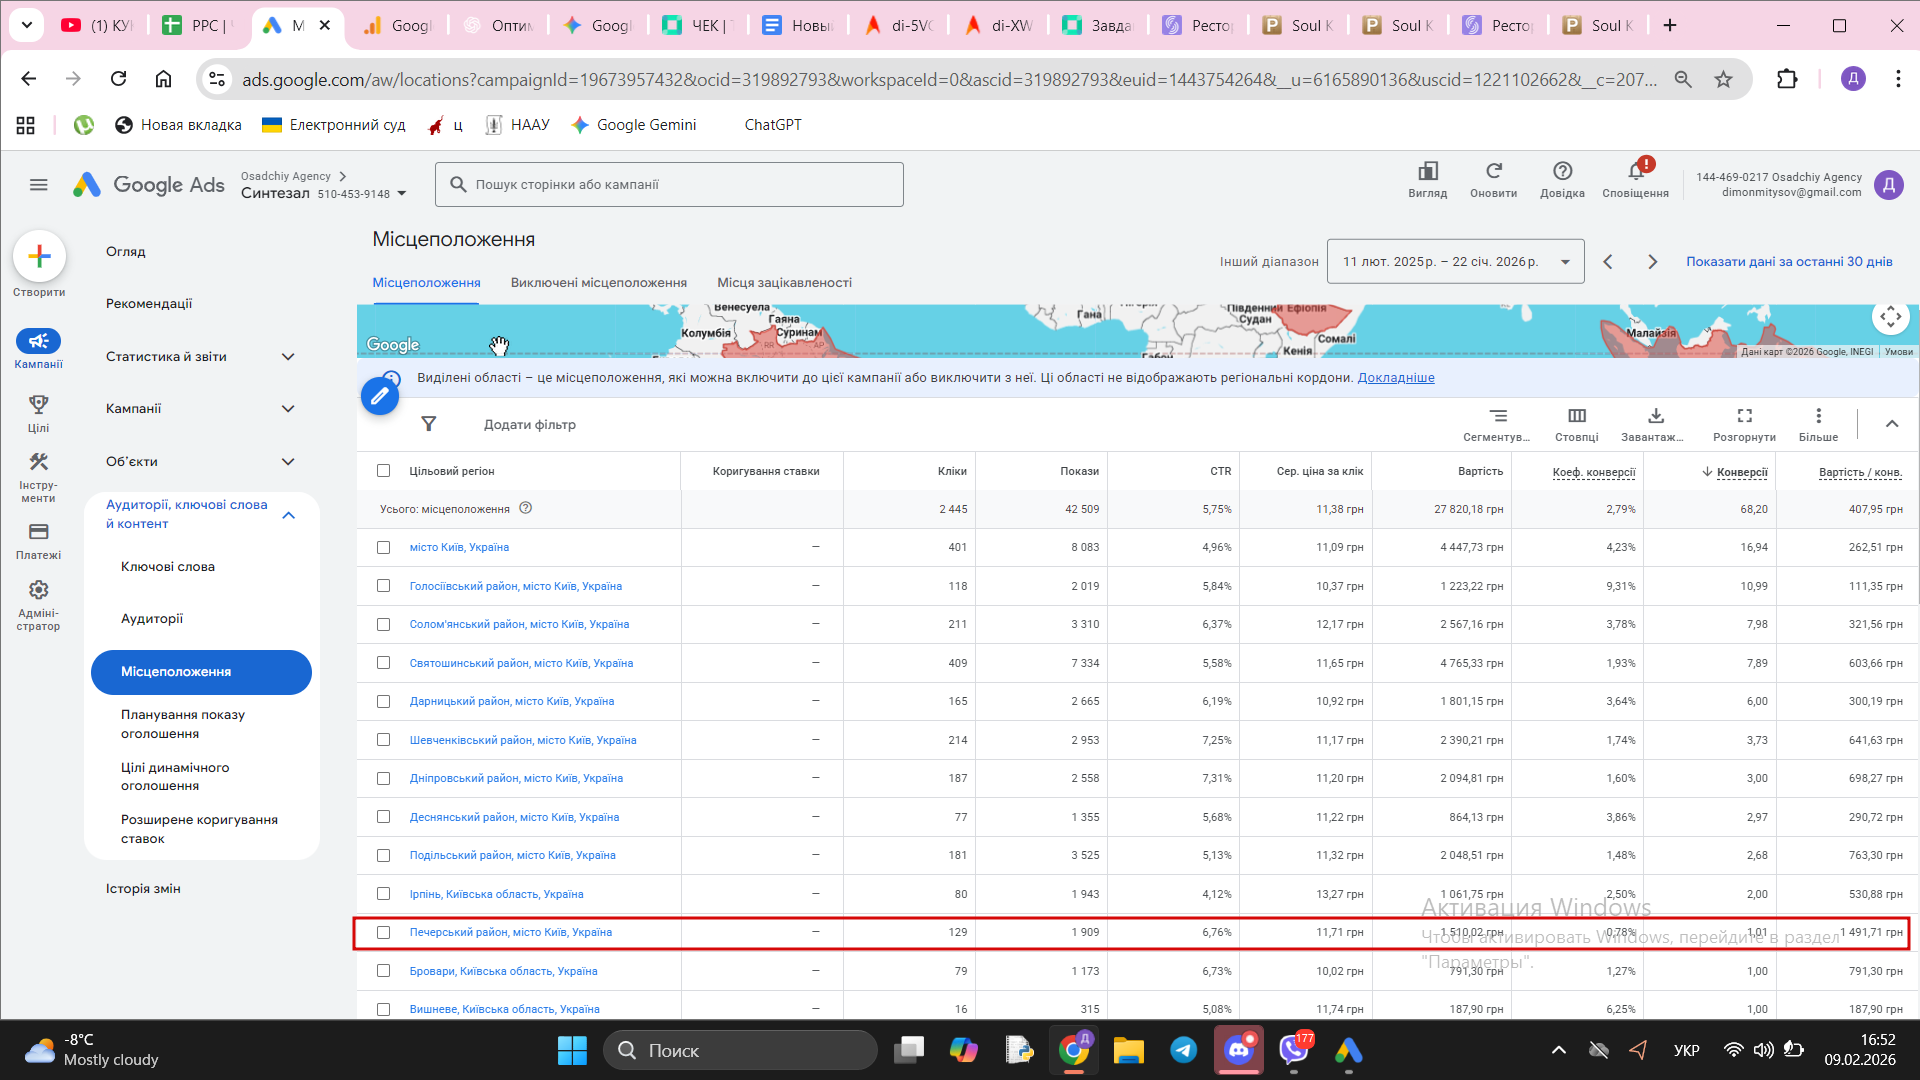
Task: Open the Goals trophy icon
Action: coord(38,405)
